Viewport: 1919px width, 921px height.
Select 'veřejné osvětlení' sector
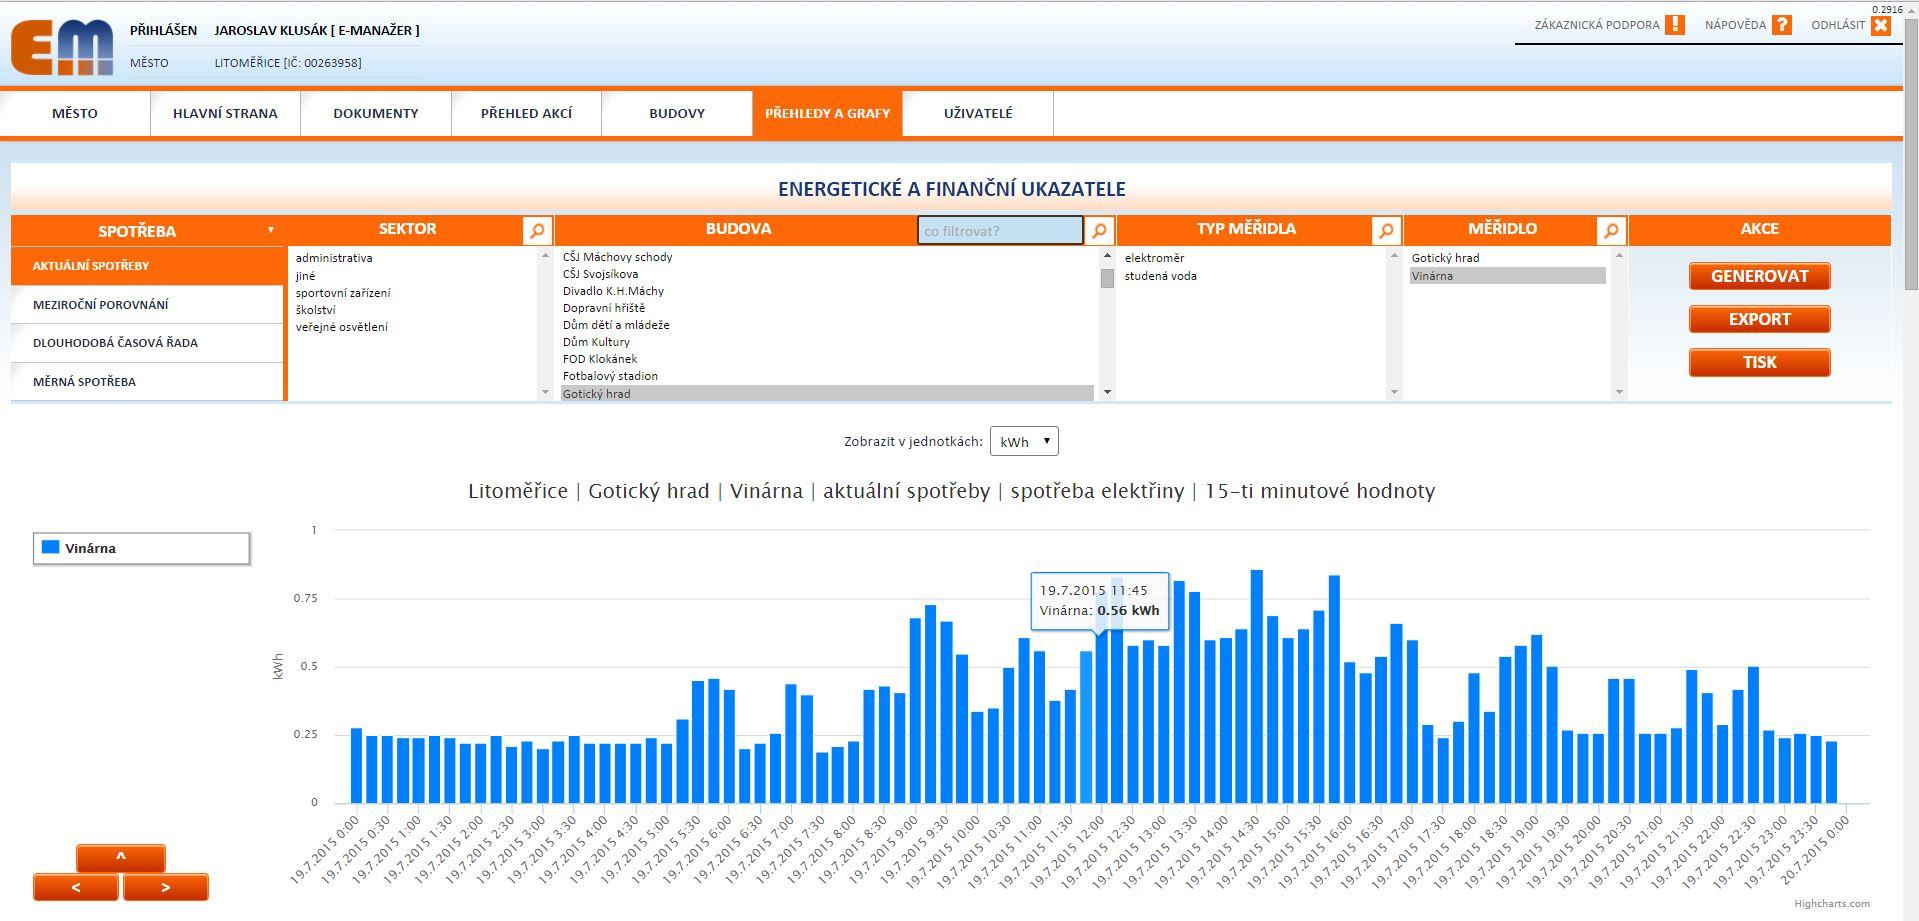coord(341,327)
